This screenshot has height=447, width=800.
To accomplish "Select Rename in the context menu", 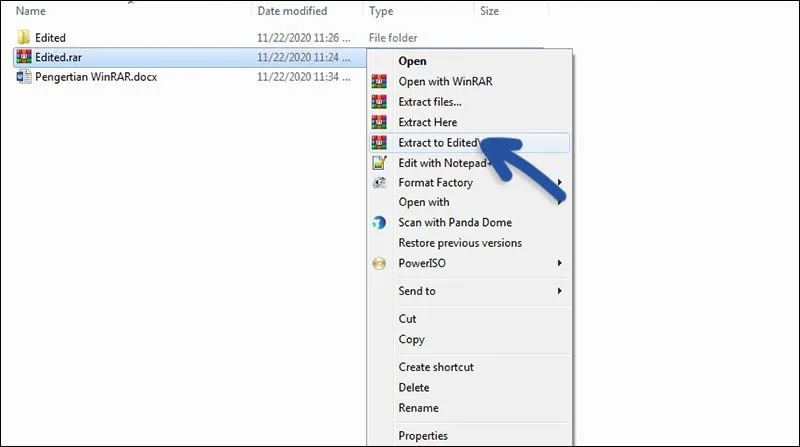I will (x=469, y=408).
